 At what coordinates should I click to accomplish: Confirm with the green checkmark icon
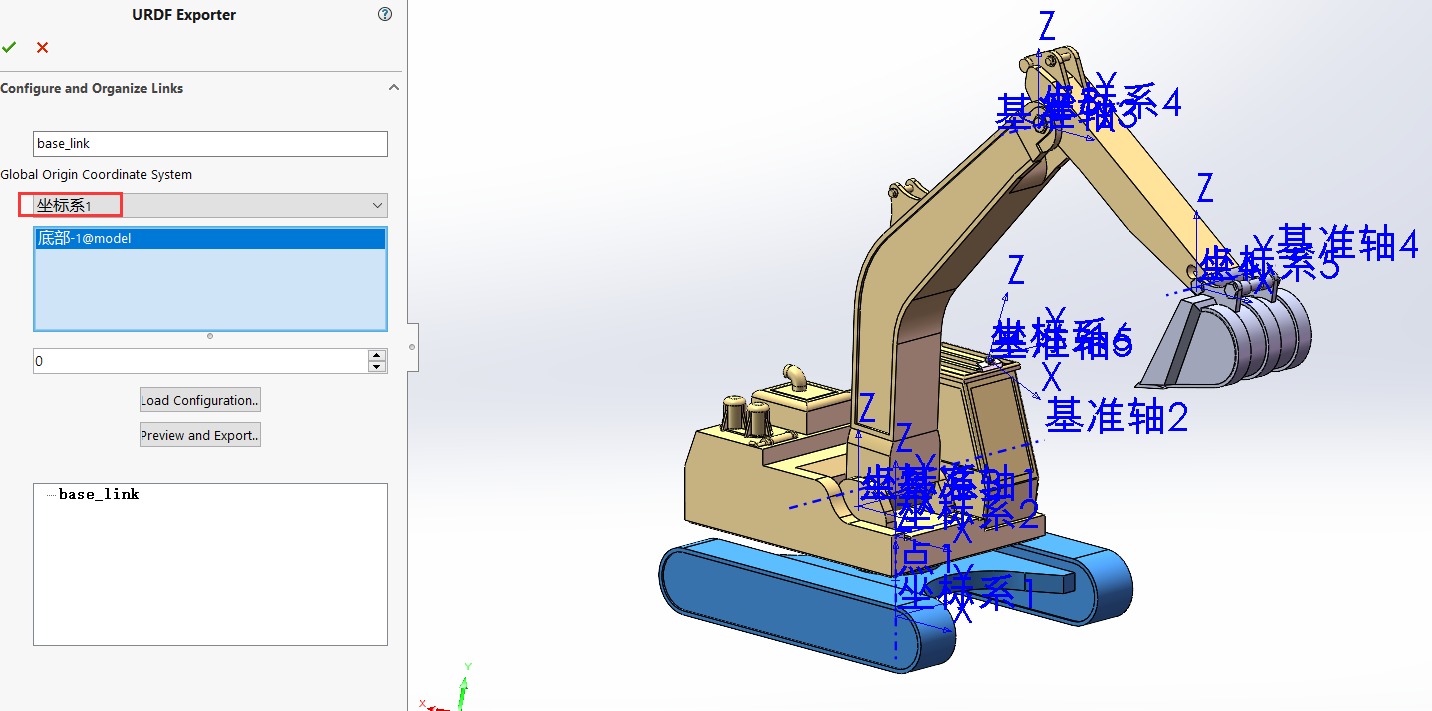[9, 47]
